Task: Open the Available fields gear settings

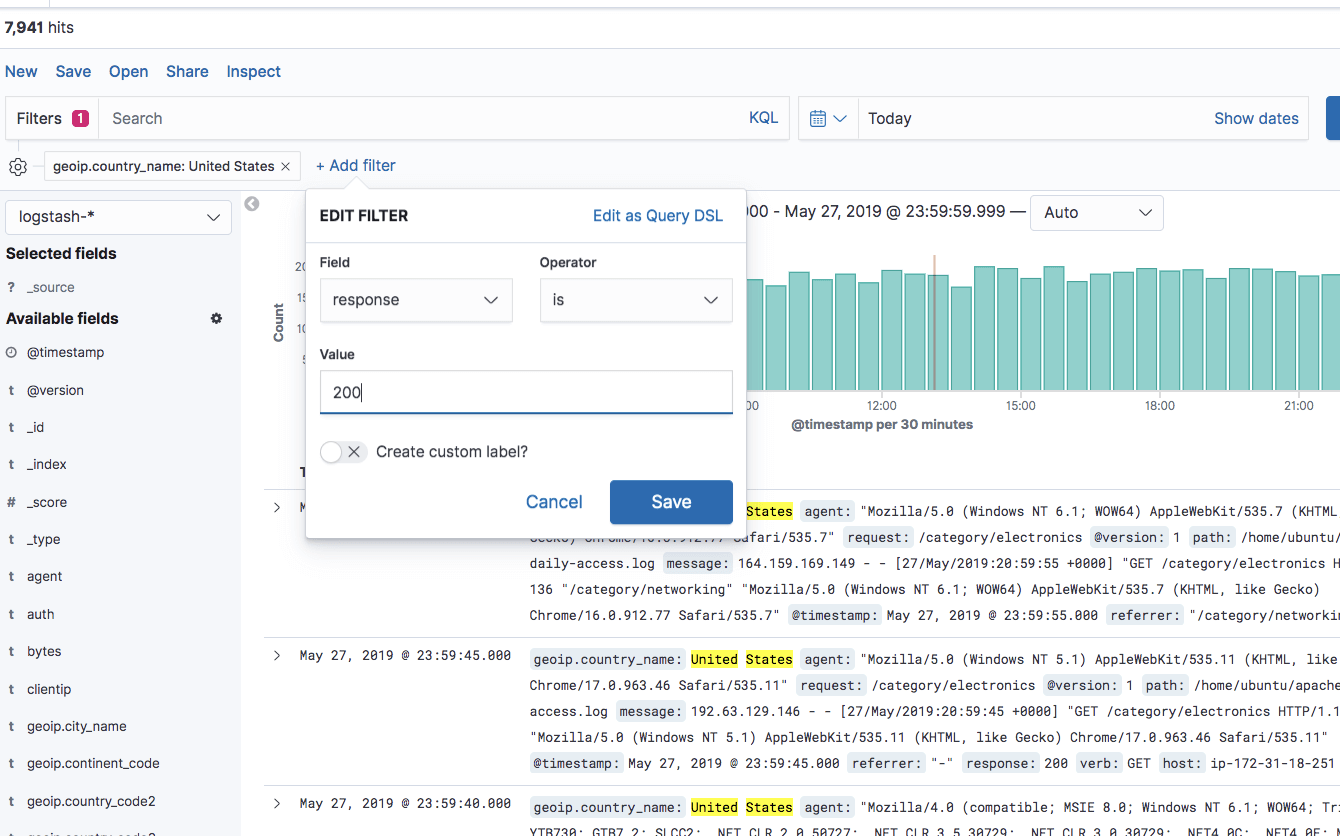Action: coord(216,319)
